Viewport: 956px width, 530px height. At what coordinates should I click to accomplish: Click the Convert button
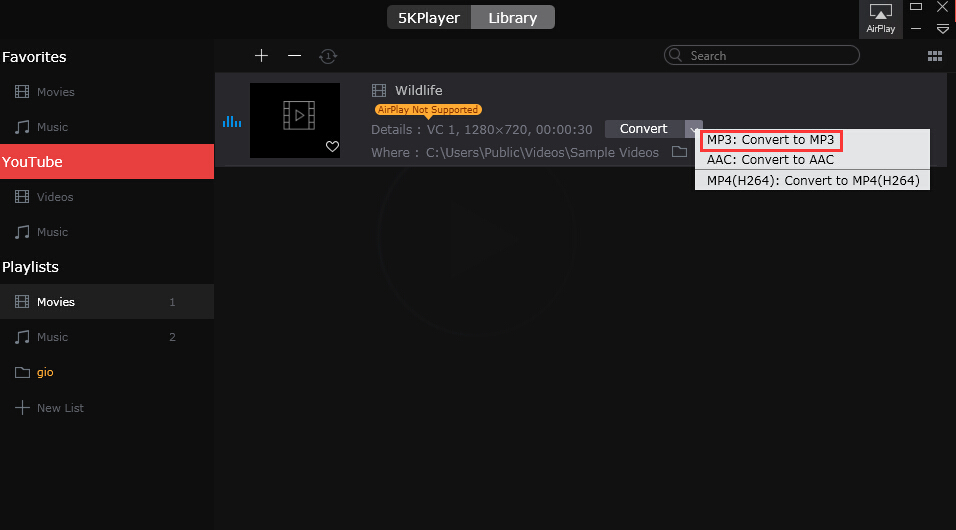coord(644,129)
